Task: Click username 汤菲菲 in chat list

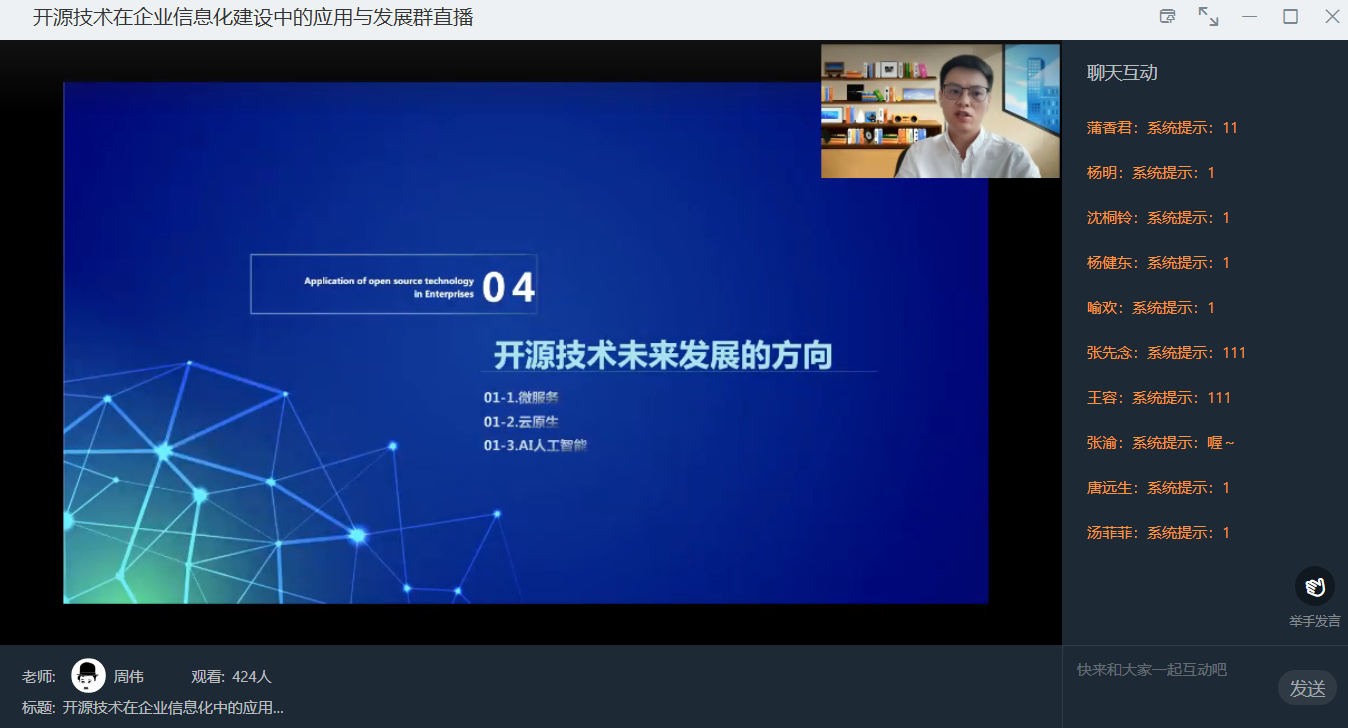Action: (x=1109, y=533)
